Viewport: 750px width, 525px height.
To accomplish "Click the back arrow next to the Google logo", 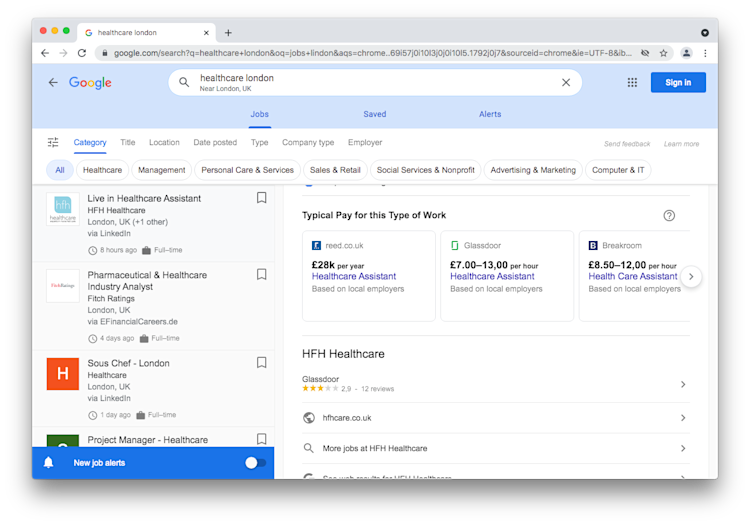I will [53, 82].
